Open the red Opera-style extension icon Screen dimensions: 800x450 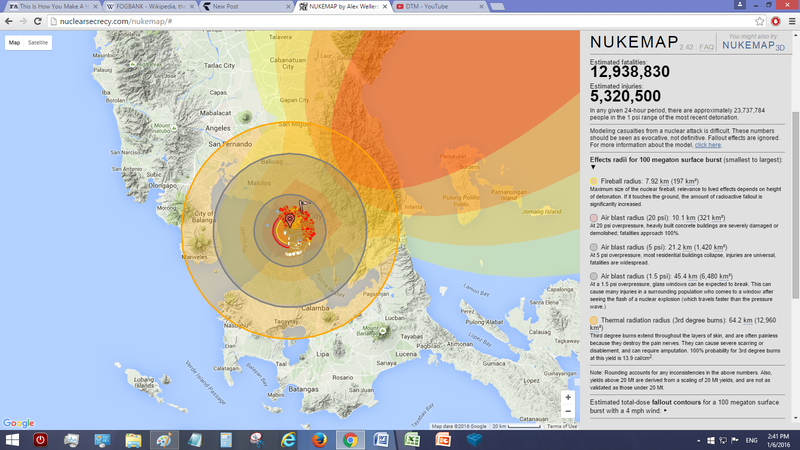tap(776, 21)
